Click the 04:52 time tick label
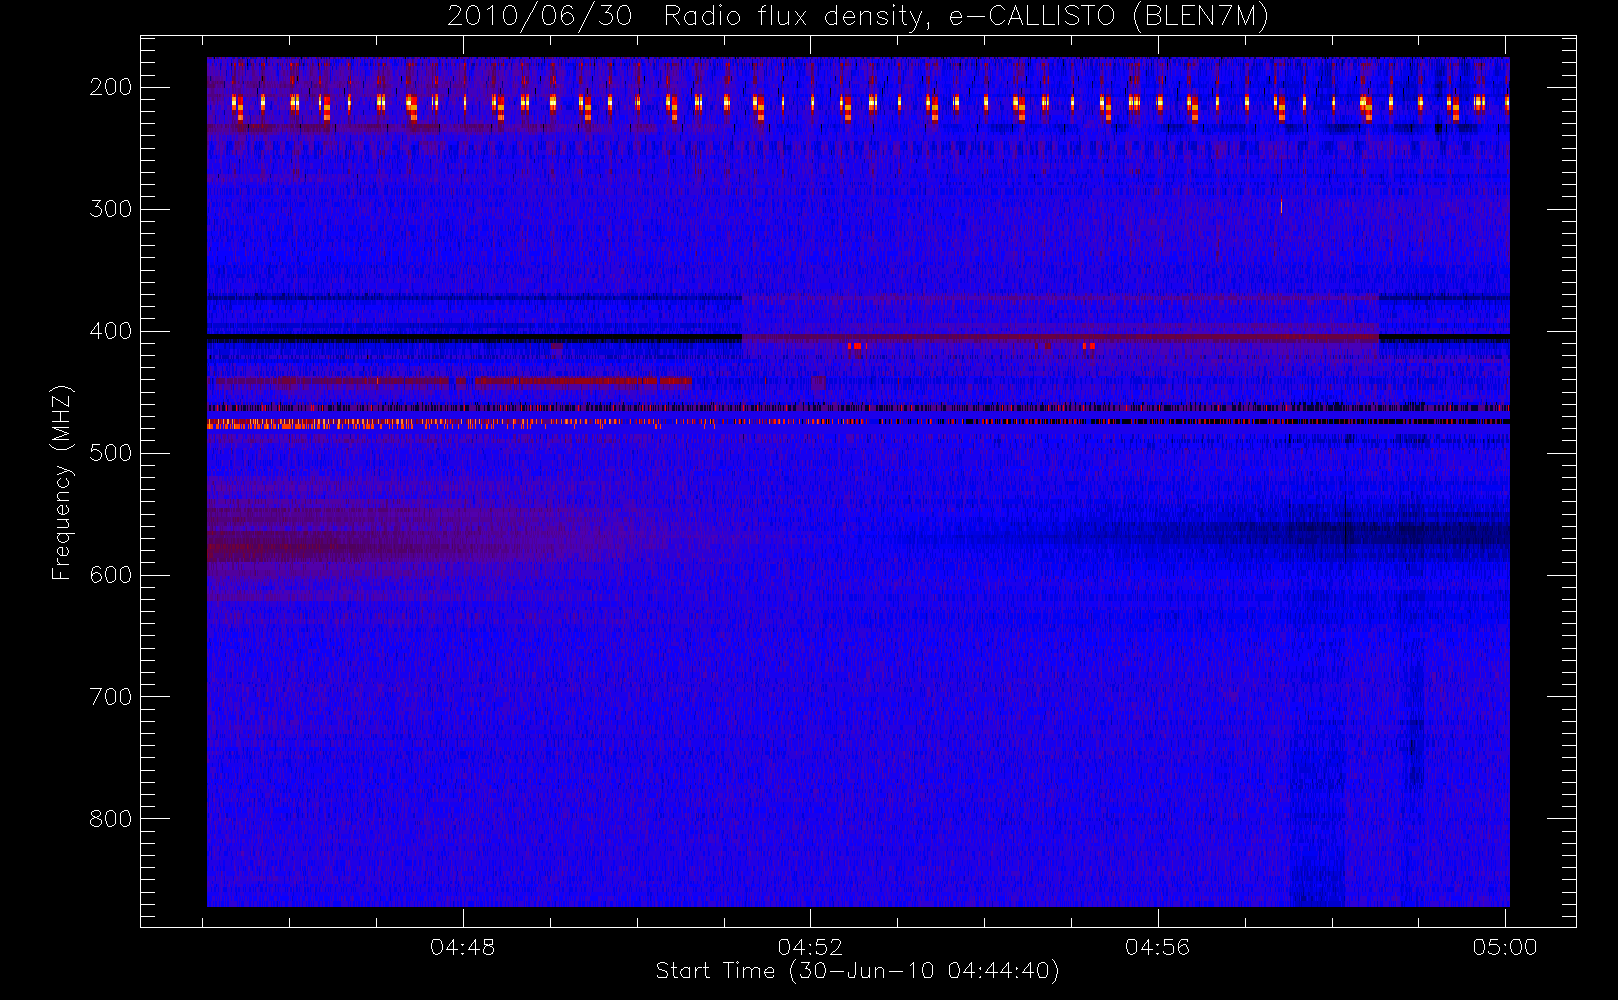This screenshot has height=1000, width=1618. pyautogui.click(x=810, y=947)
